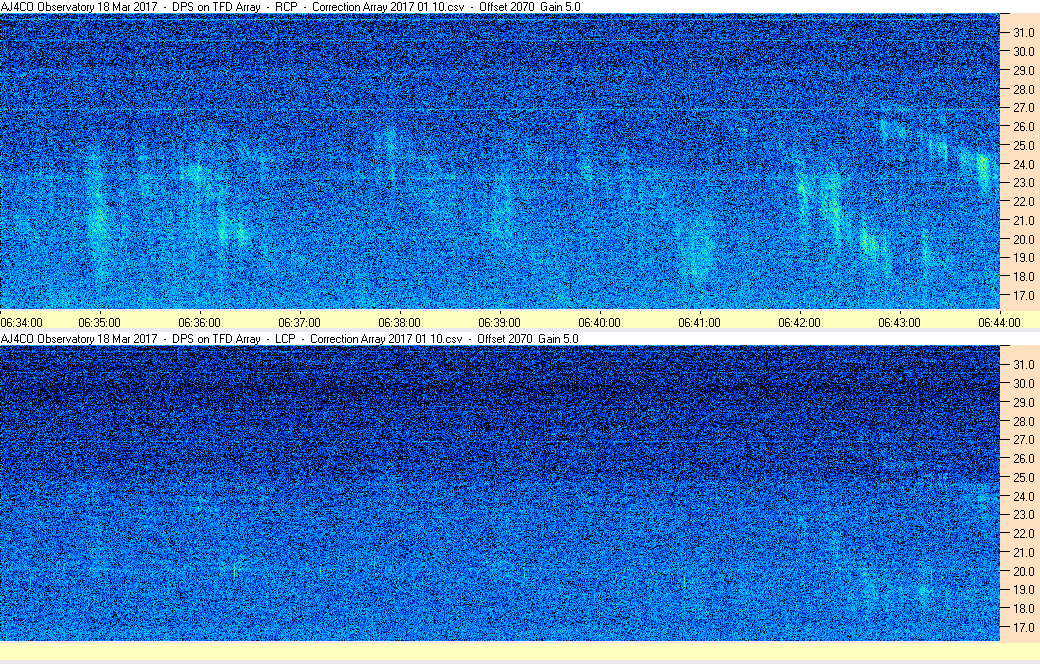The image size is (1040, 664).
Task: Click the 26.0 frequency label on RCP panel
Action: (1023, 126)
